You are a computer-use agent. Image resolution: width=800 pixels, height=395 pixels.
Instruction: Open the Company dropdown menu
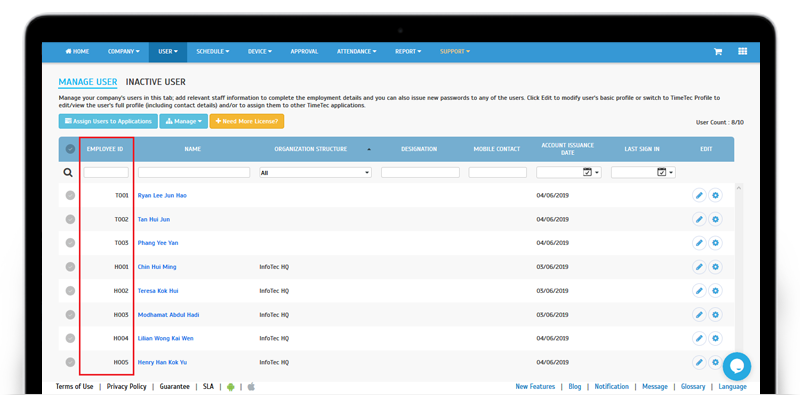pyautogui.click(x=123, y=52)
